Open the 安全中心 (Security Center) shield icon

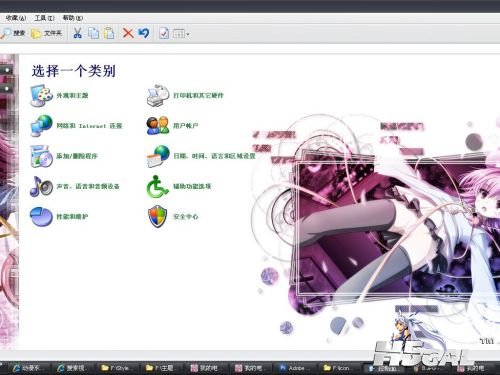point(157,217)
